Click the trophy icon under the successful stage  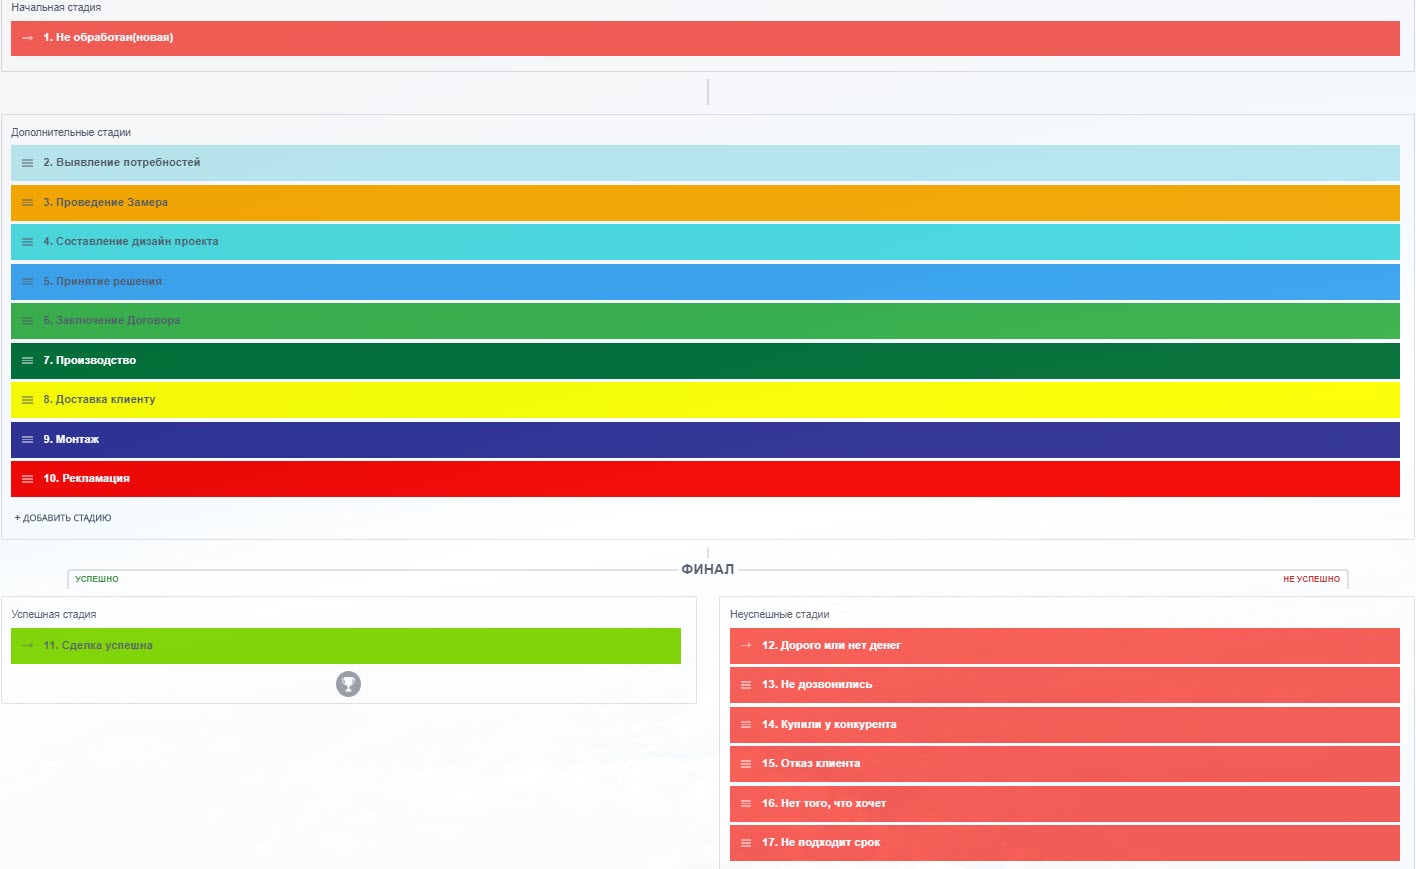coord(348,684)
